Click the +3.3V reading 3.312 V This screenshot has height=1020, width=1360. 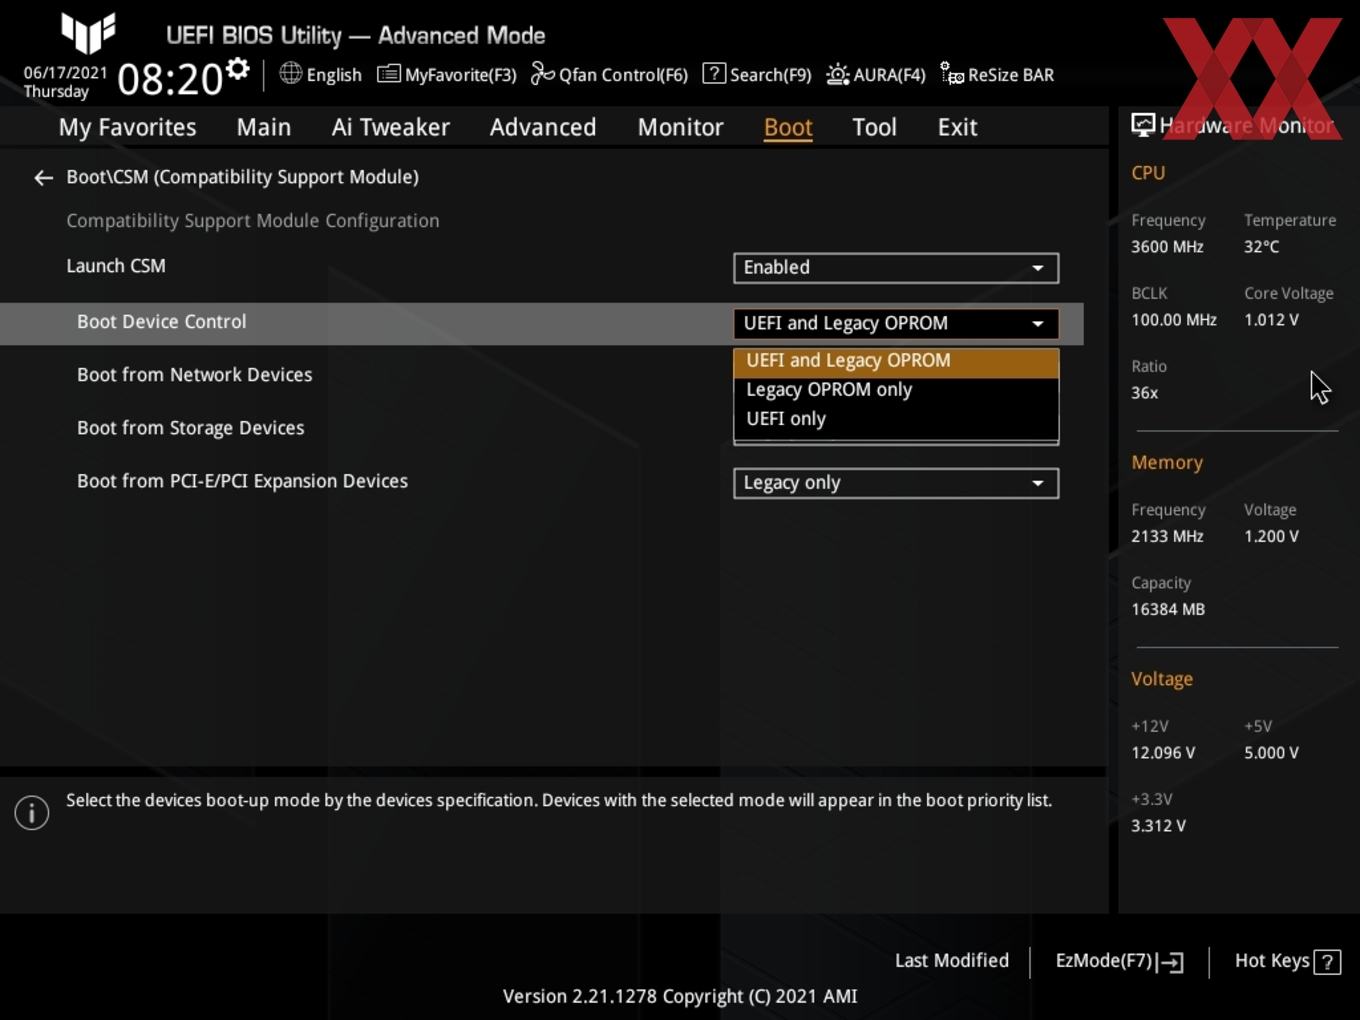(1158, 826)
